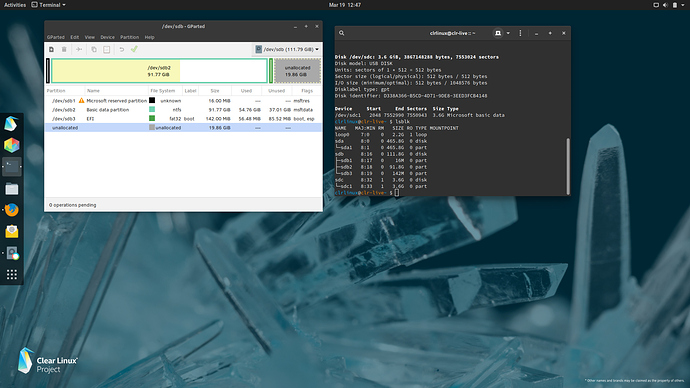690x388 pixels.
Task: Expand the terminal new-tab dropdown arrow
Action: coord(508,33)
